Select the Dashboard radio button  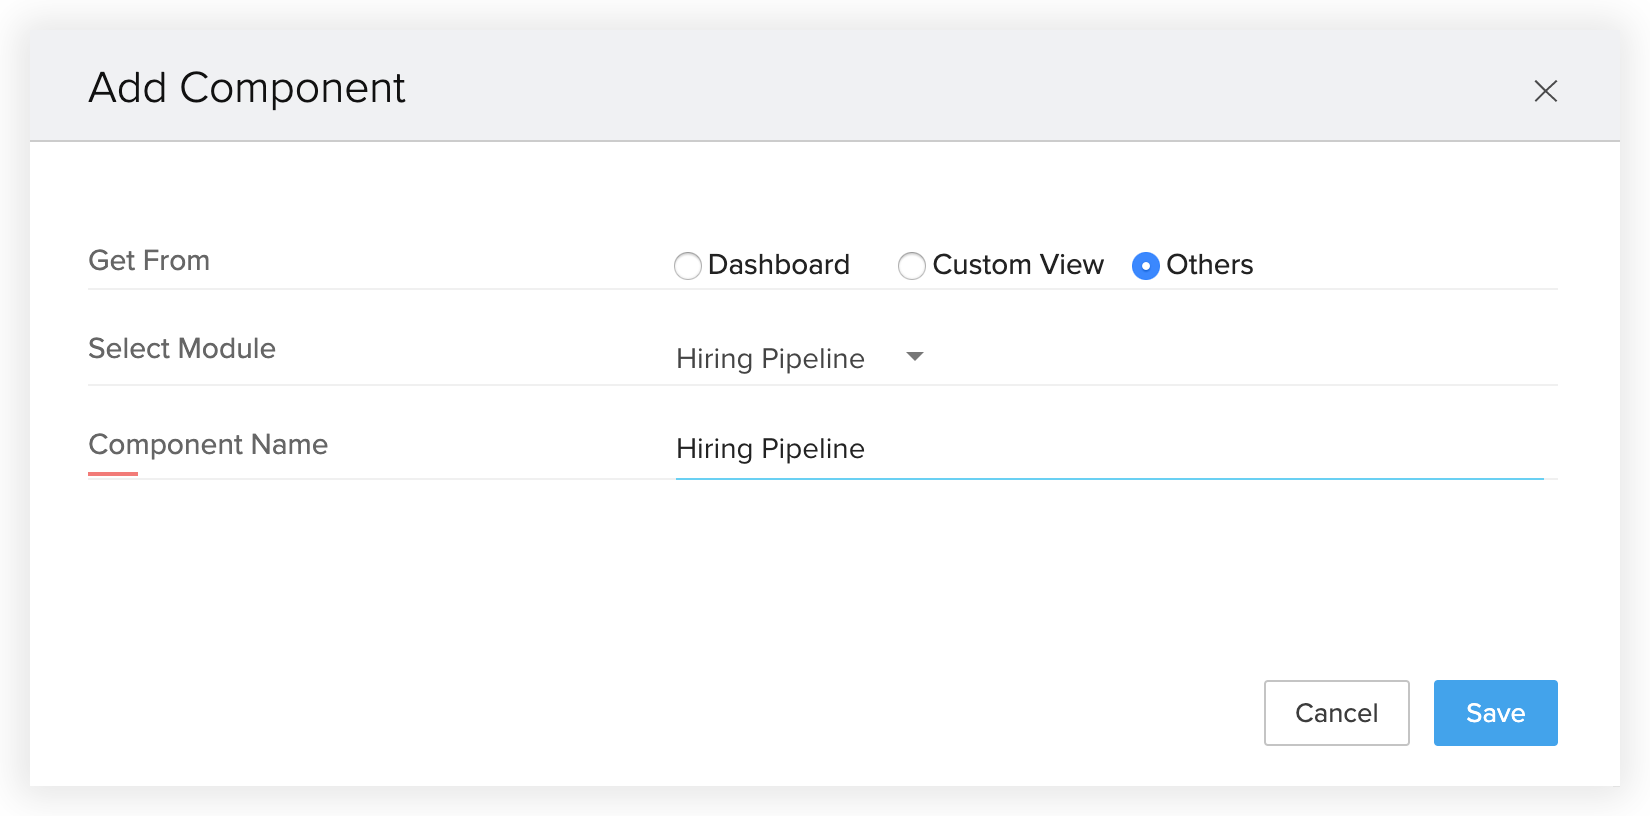[687, 266]
